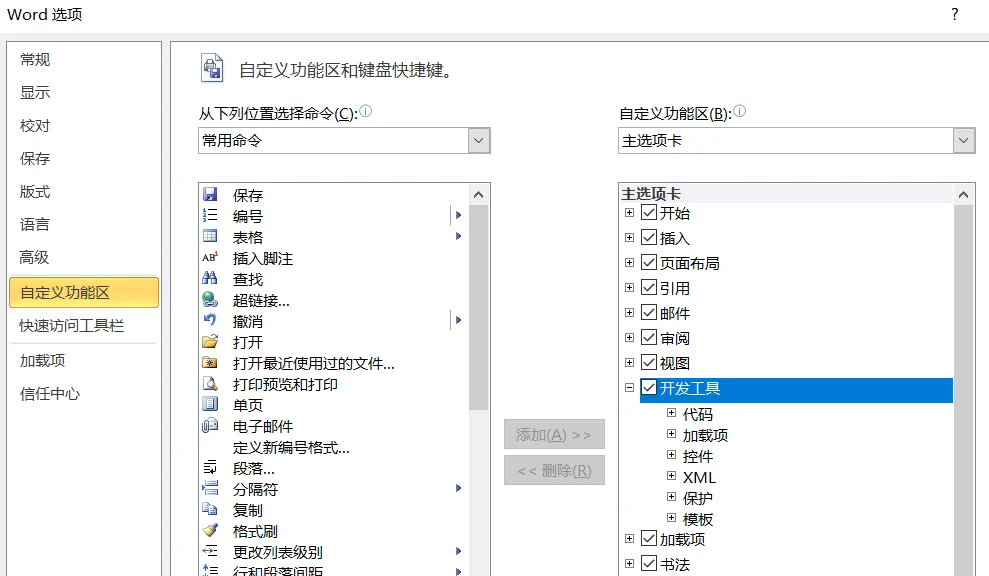989x576 pixels.
Task: Toggle the 页面布局 checkbox
Action: click(648, 262)
